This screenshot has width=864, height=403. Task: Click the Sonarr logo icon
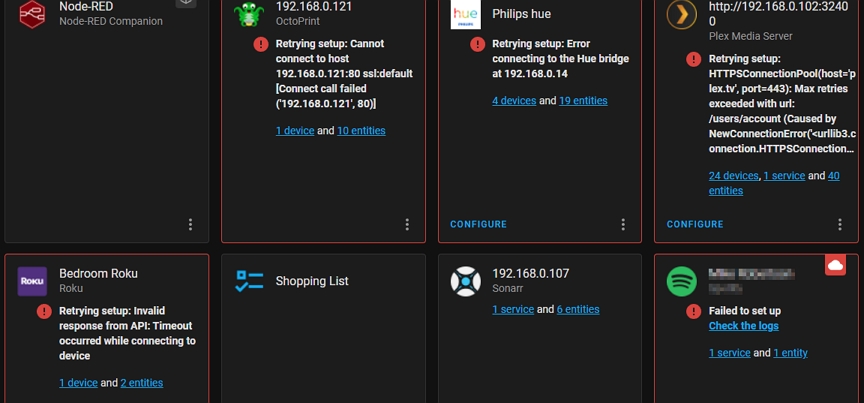pyautogui.click(x=466, y=281)
